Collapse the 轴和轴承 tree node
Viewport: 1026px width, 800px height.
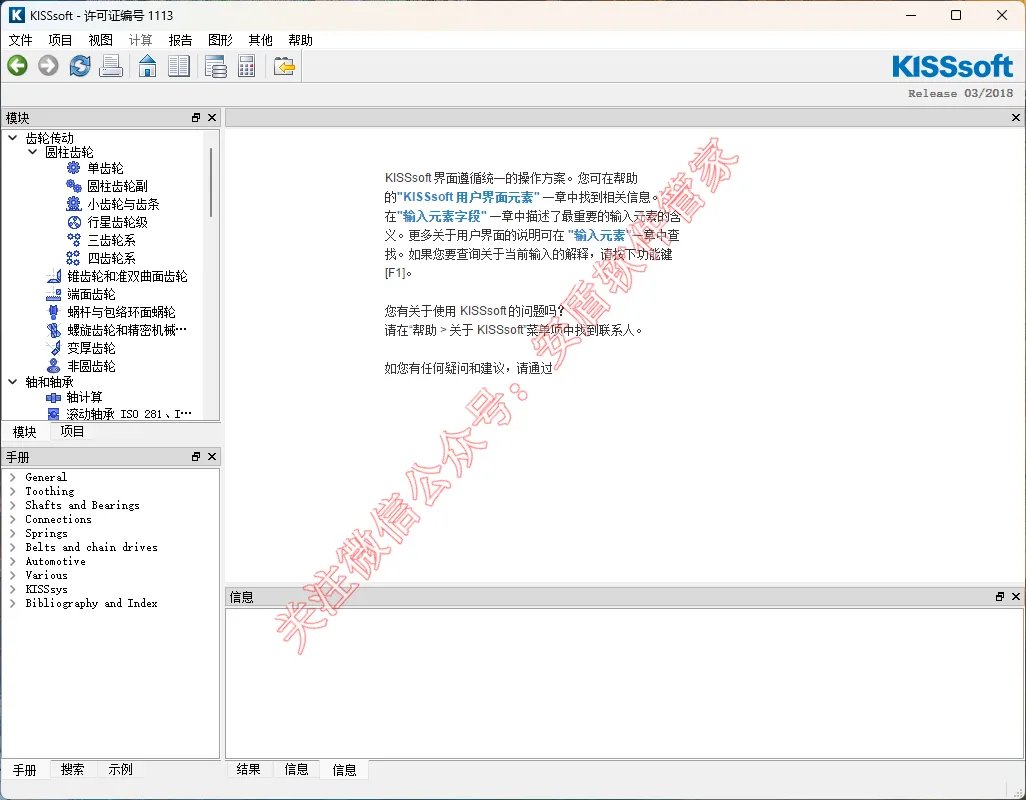(12, 381)
